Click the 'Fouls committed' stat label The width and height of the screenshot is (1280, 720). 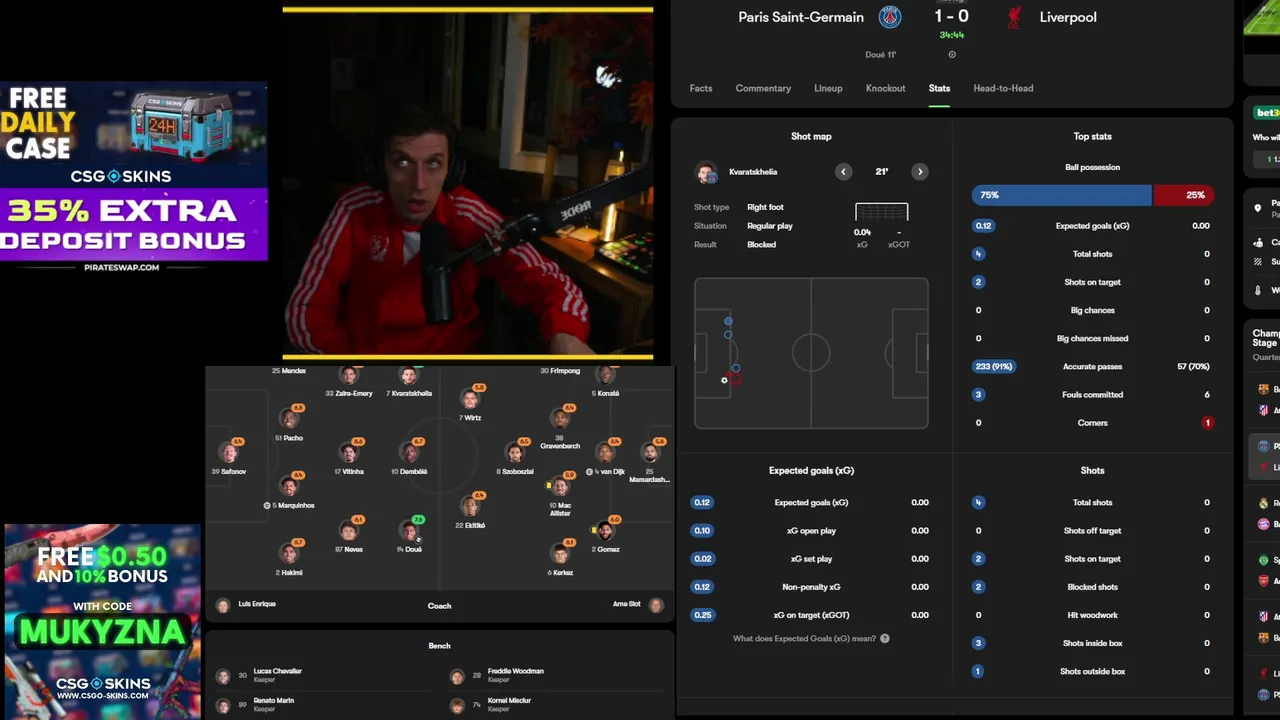[1092, 395]
